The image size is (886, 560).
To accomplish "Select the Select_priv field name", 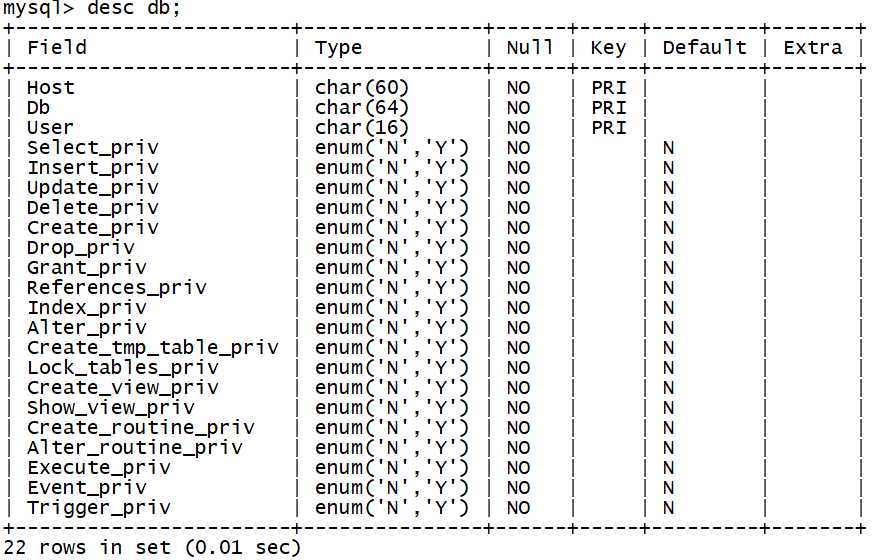I will point(93,148).
